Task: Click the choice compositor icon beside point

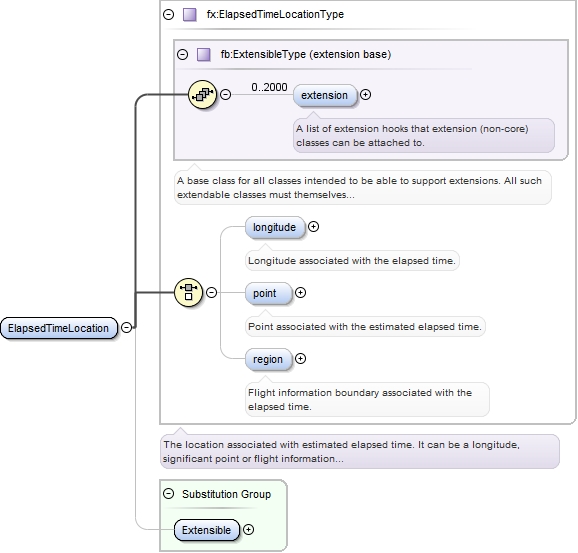Action: (x=188, y=293)
